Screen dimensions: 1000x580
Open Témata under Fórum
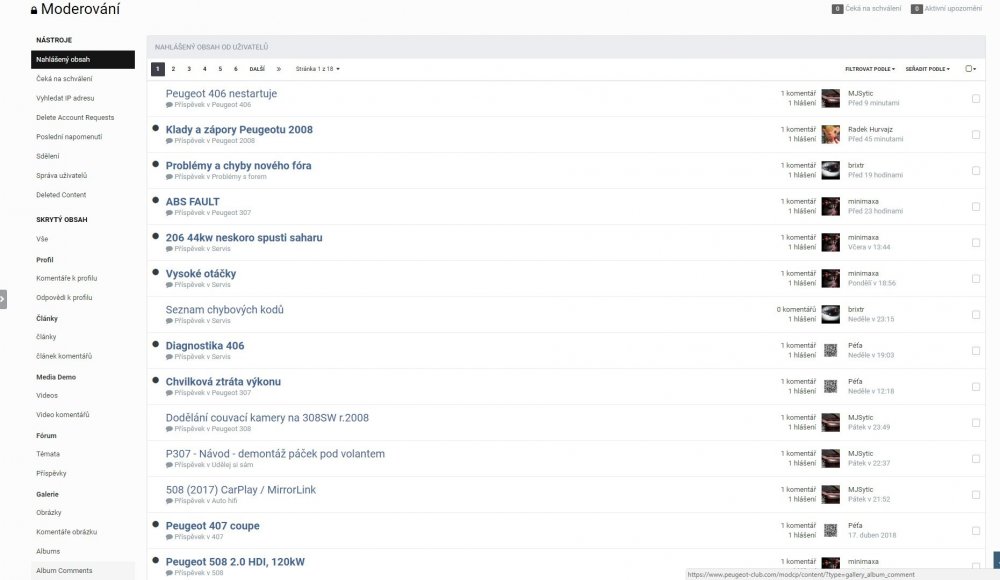click(x=48, y=454)
